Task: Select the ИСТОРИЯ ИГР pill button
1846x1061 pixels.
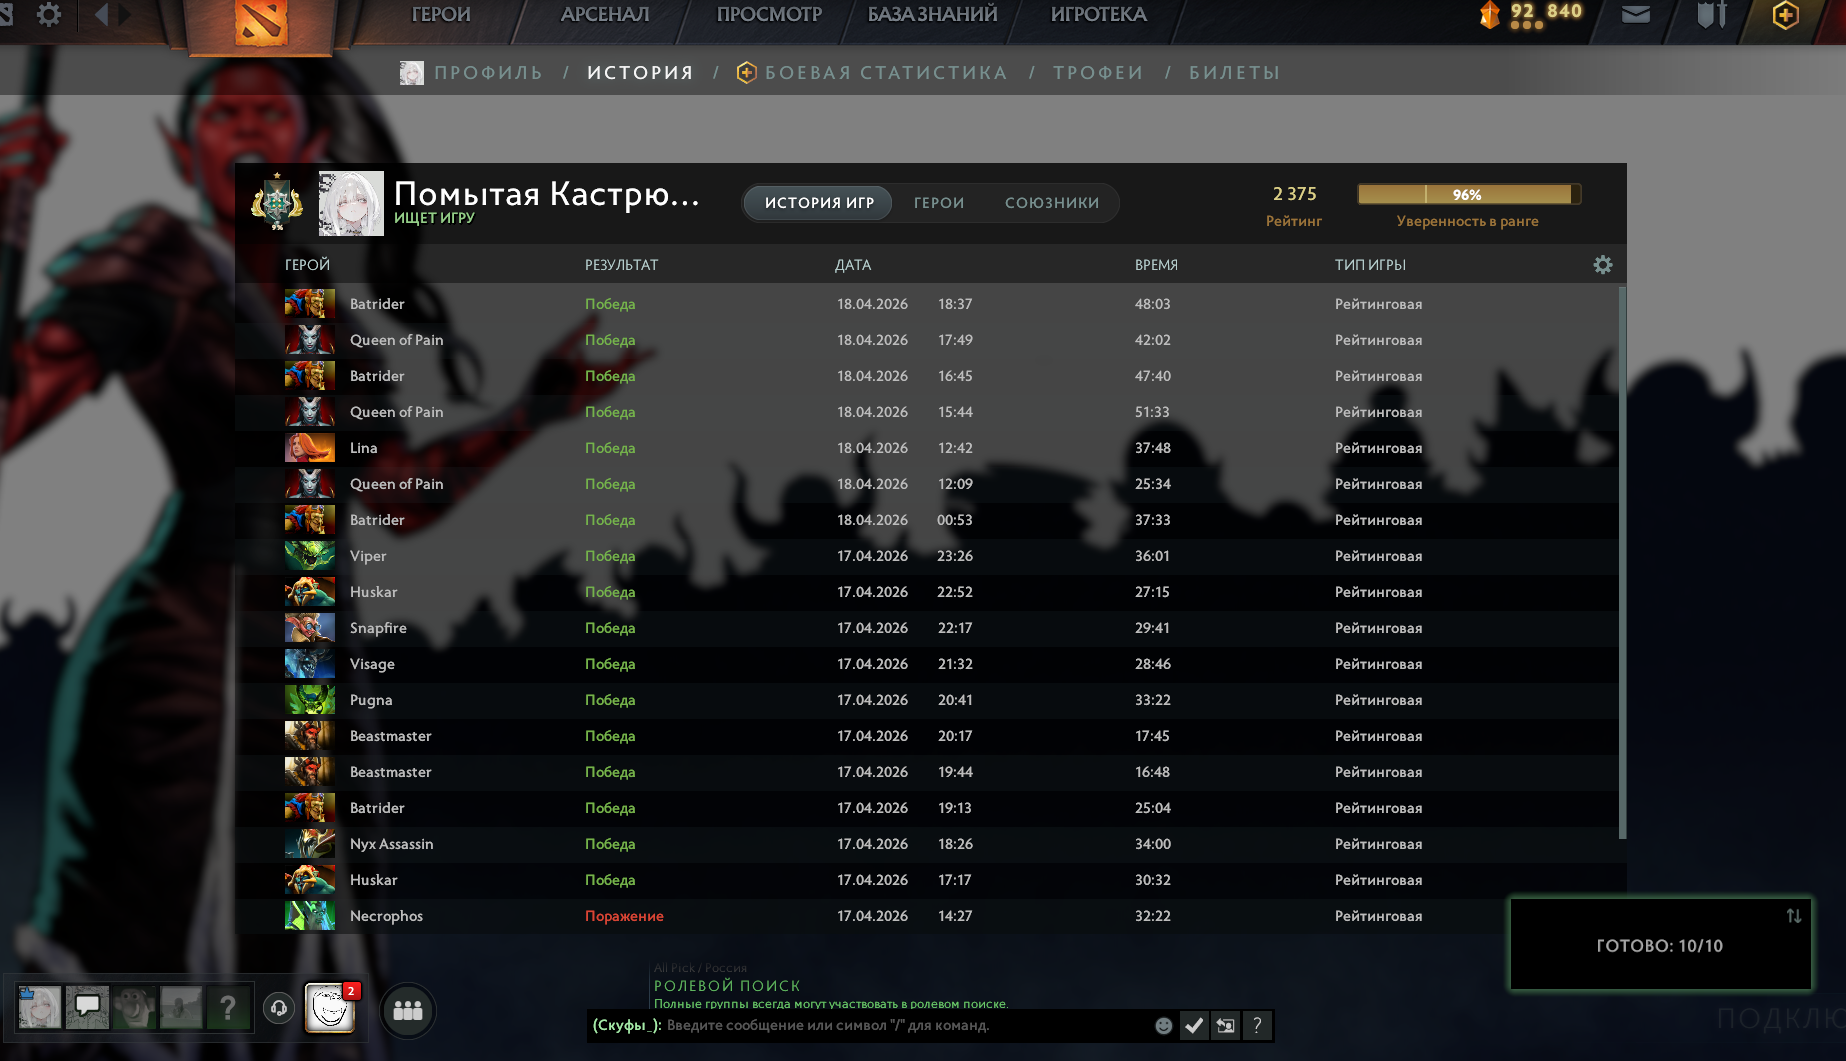Action: [819, 203]
